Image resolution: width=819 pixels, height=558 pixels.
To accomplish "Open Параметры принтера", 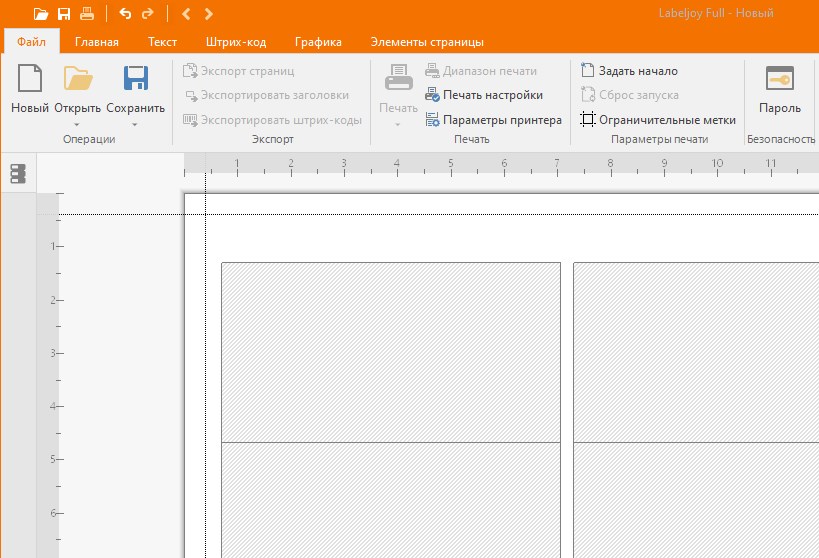I will tap(494, 120).
